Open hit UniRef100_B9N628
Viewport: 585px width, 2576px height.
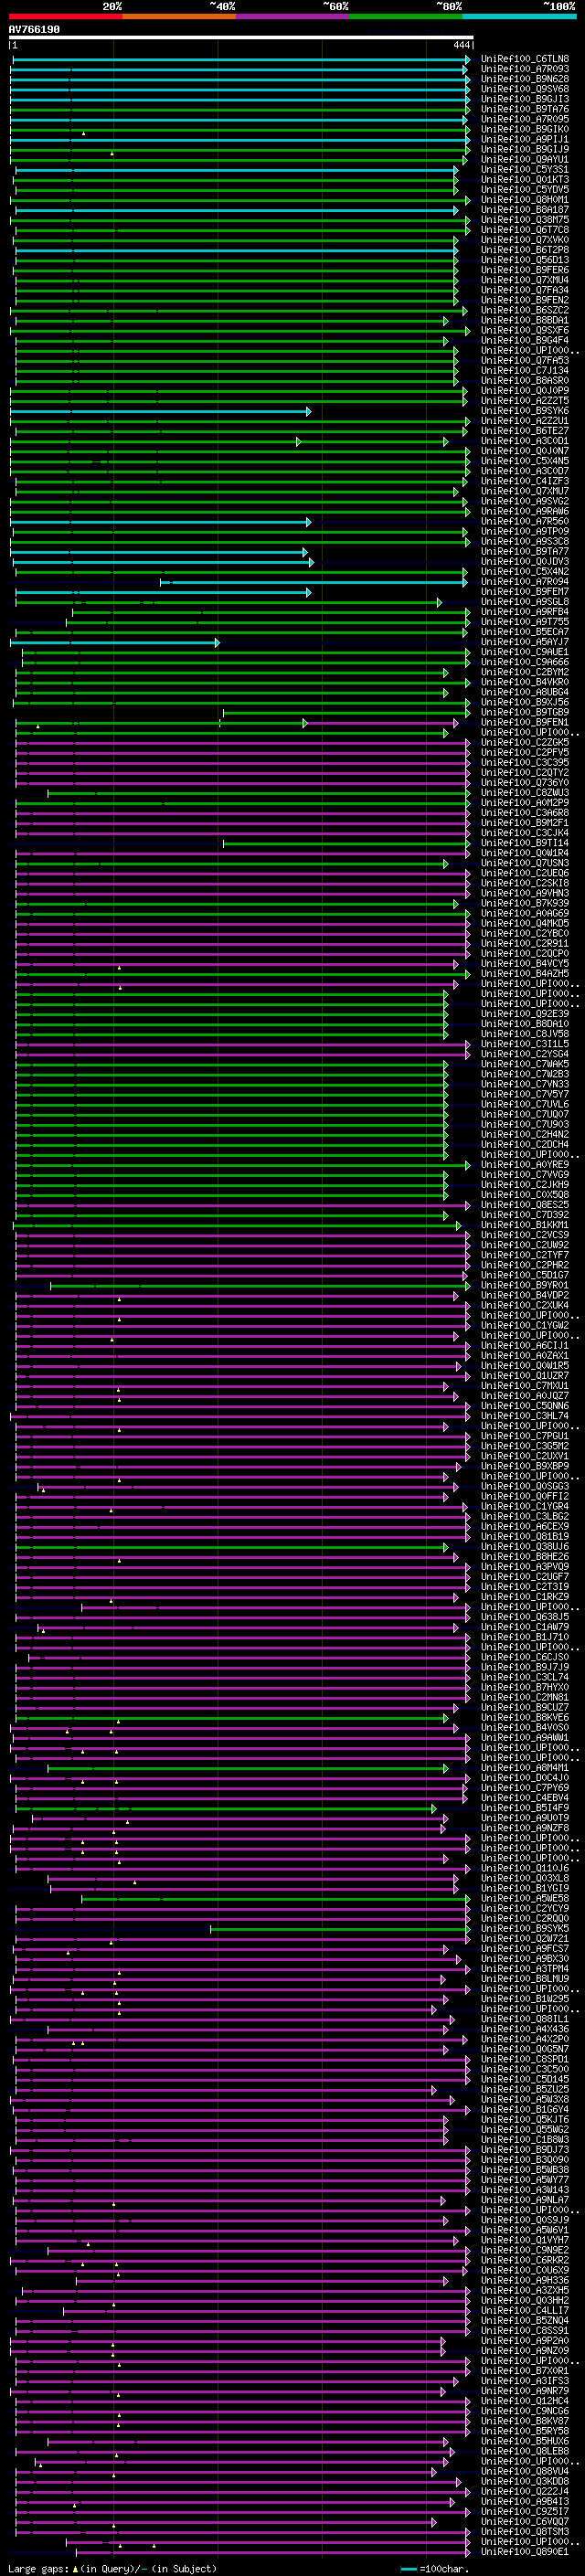(525, 79)
